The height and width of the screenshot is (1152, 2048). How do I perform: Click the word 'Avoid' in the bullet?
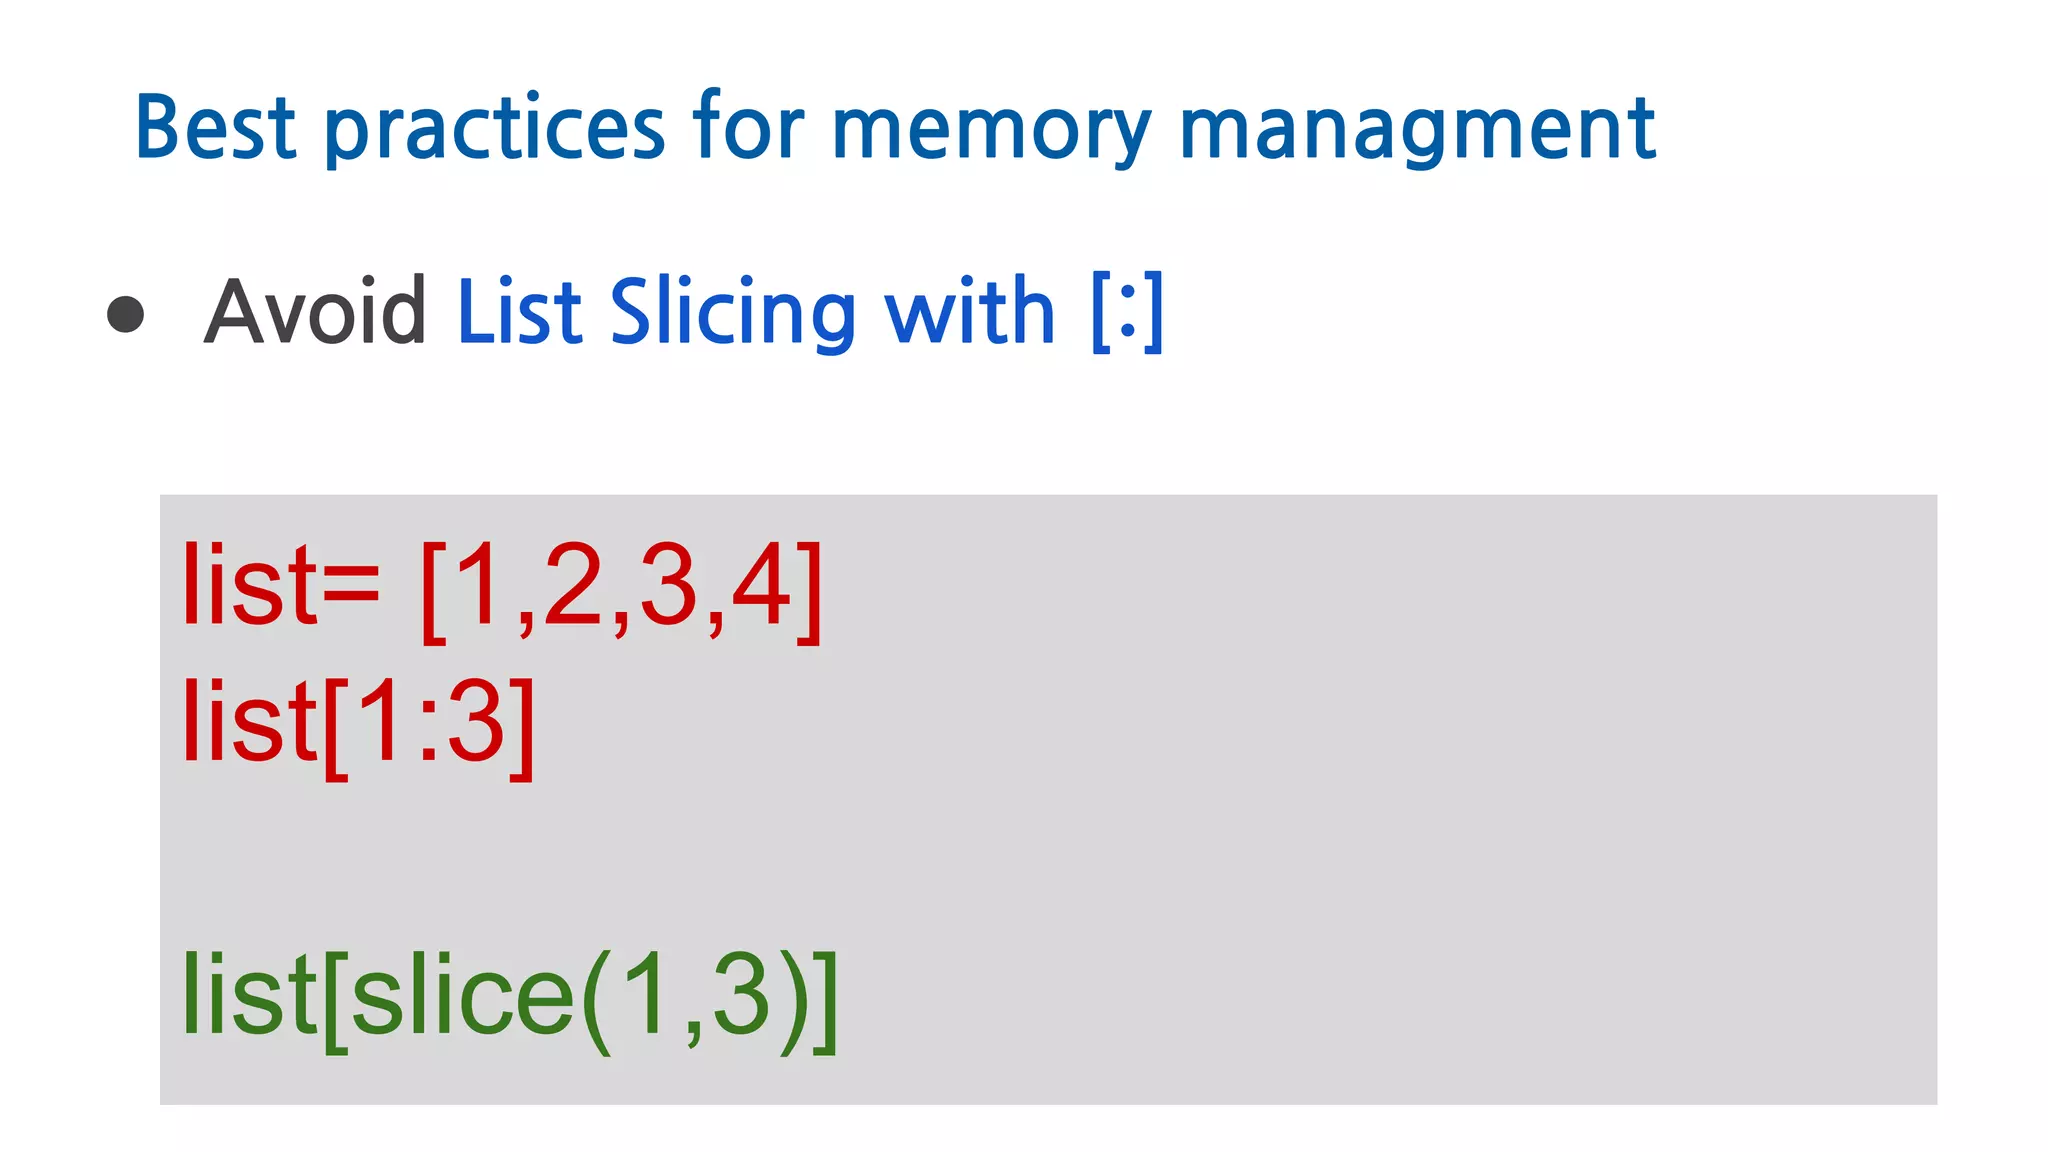pyautogui.click(x=315, y=311)
